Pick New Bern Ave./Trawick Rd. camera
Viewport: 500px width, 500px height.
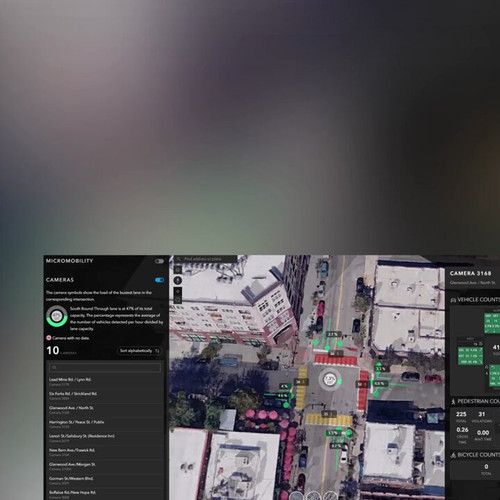point(105,452)
